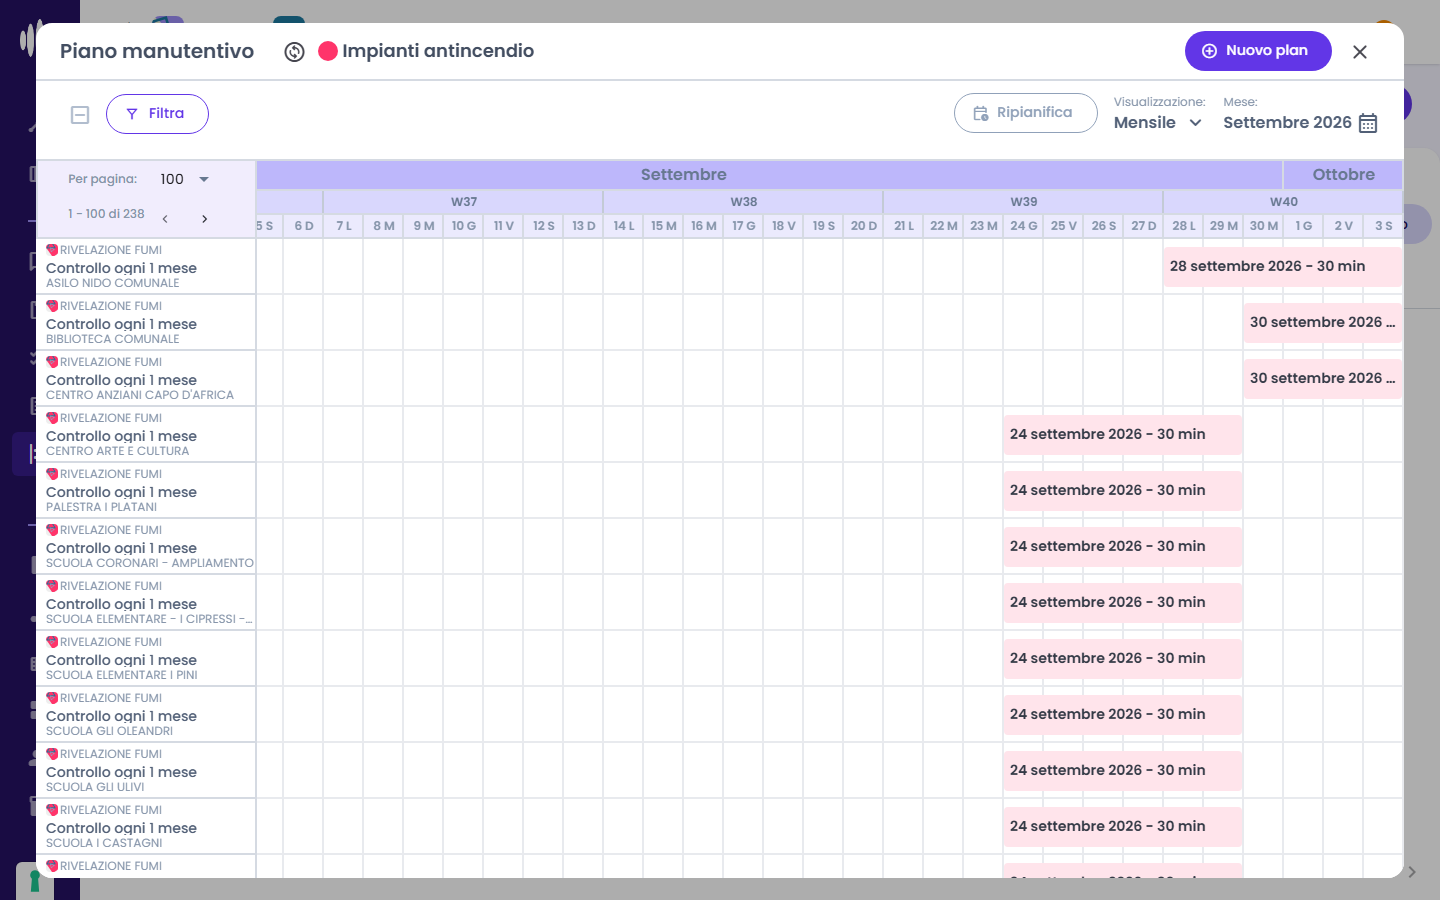Go to the next page of results
The height and width of the screenshot is (900, 1440).
(x=204, y=218)
